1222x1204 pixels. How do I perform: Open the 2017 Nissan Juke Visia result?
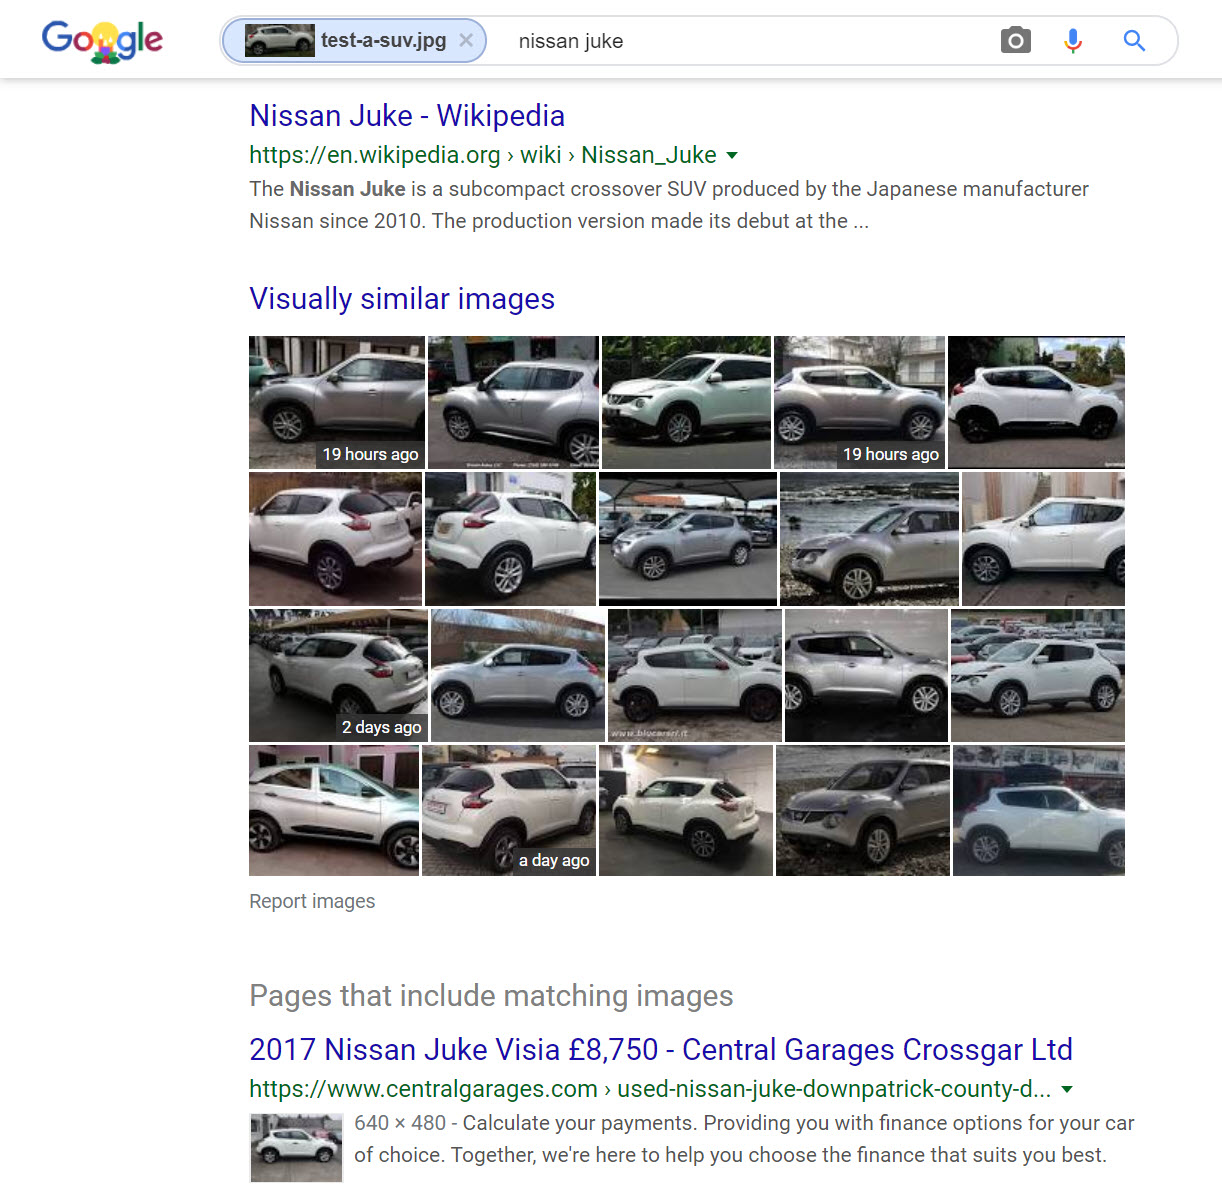click(661, 1050)
